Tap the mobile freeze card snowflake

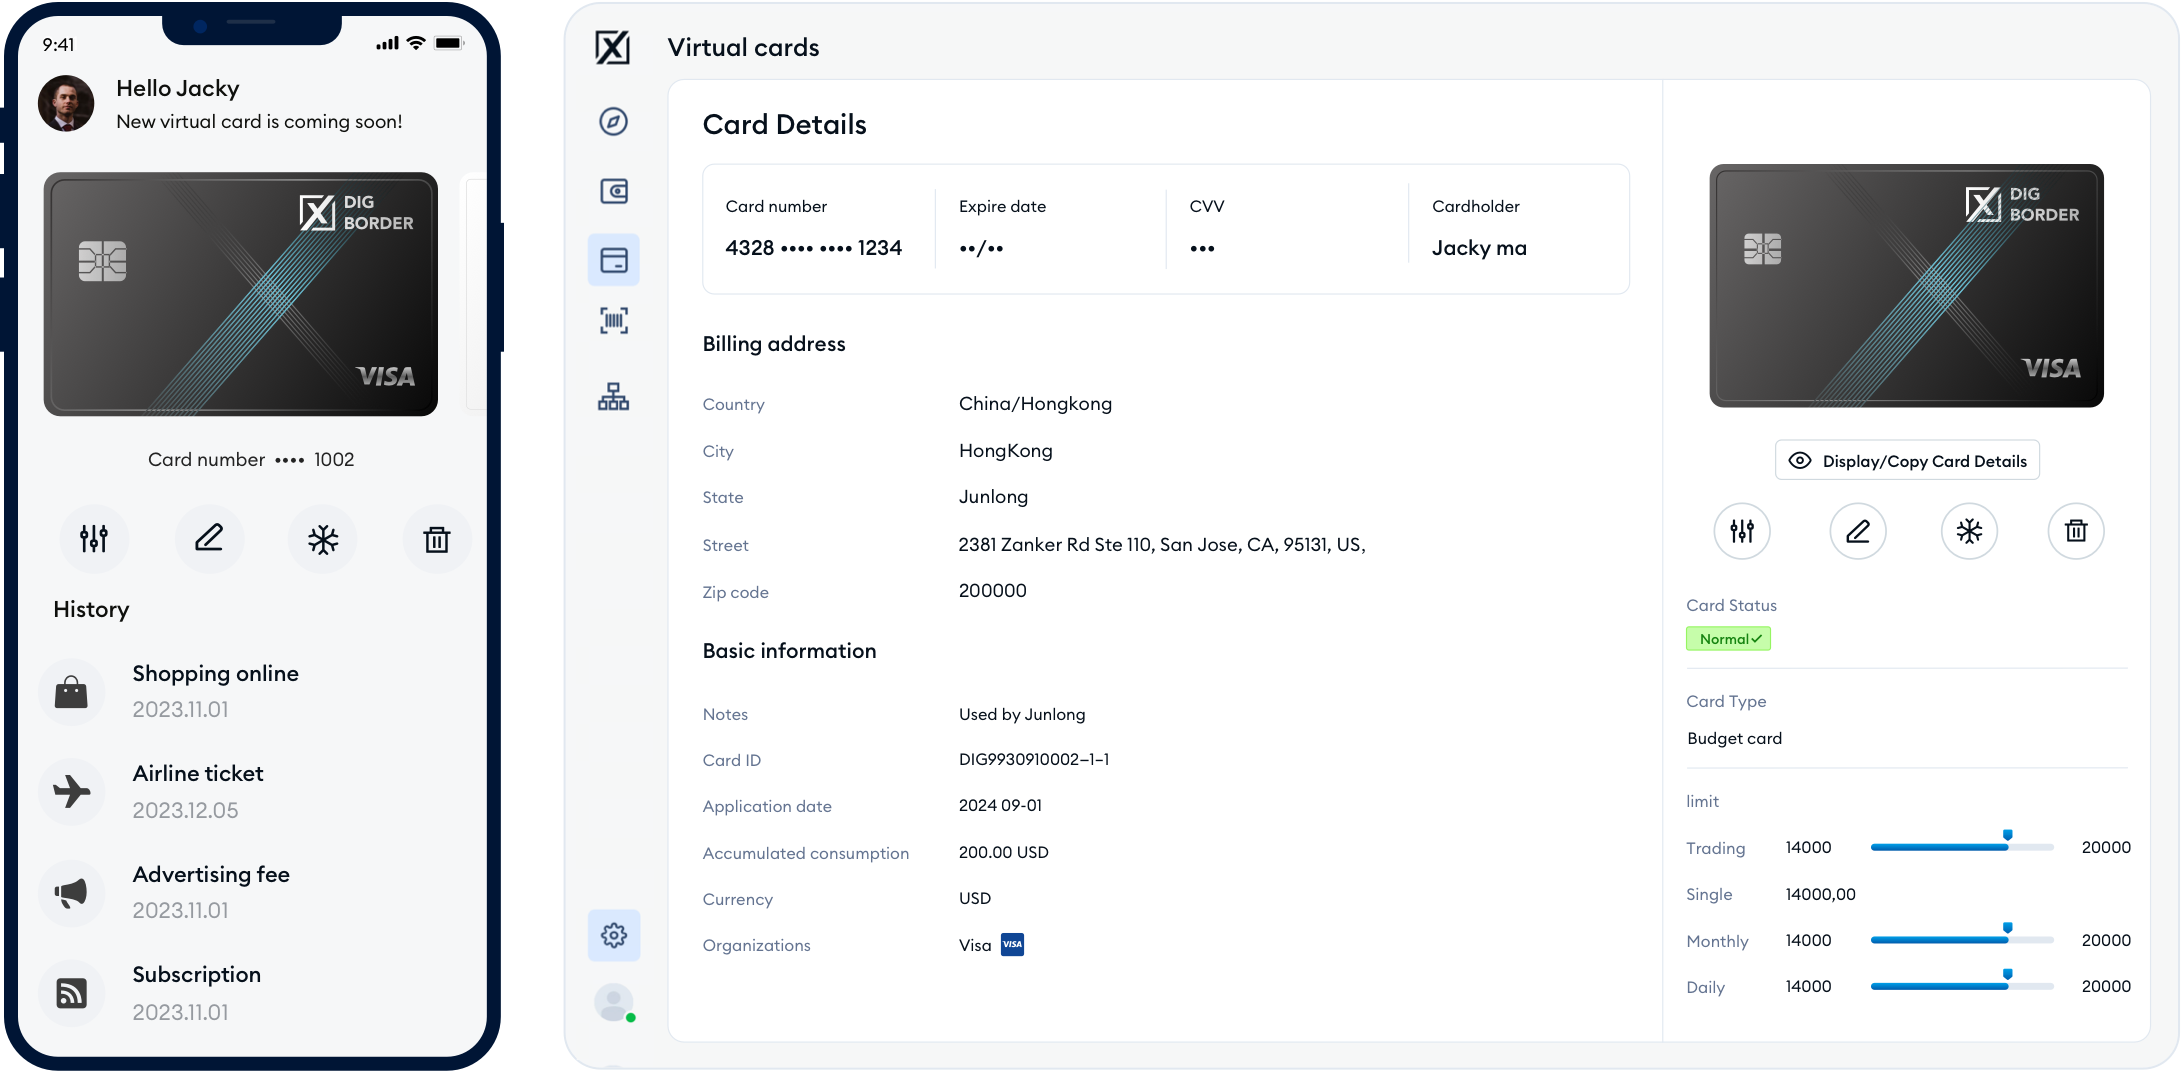322,540
